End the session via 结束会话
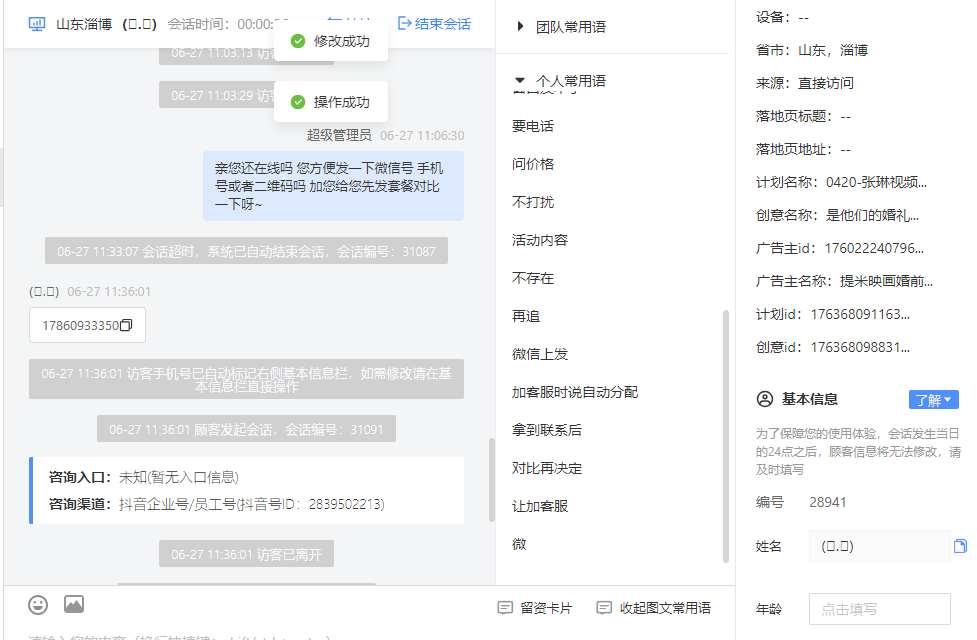Image resolution: width=977 pixels, height=640 pixels. pyautogui.click(x=434, y=24)
